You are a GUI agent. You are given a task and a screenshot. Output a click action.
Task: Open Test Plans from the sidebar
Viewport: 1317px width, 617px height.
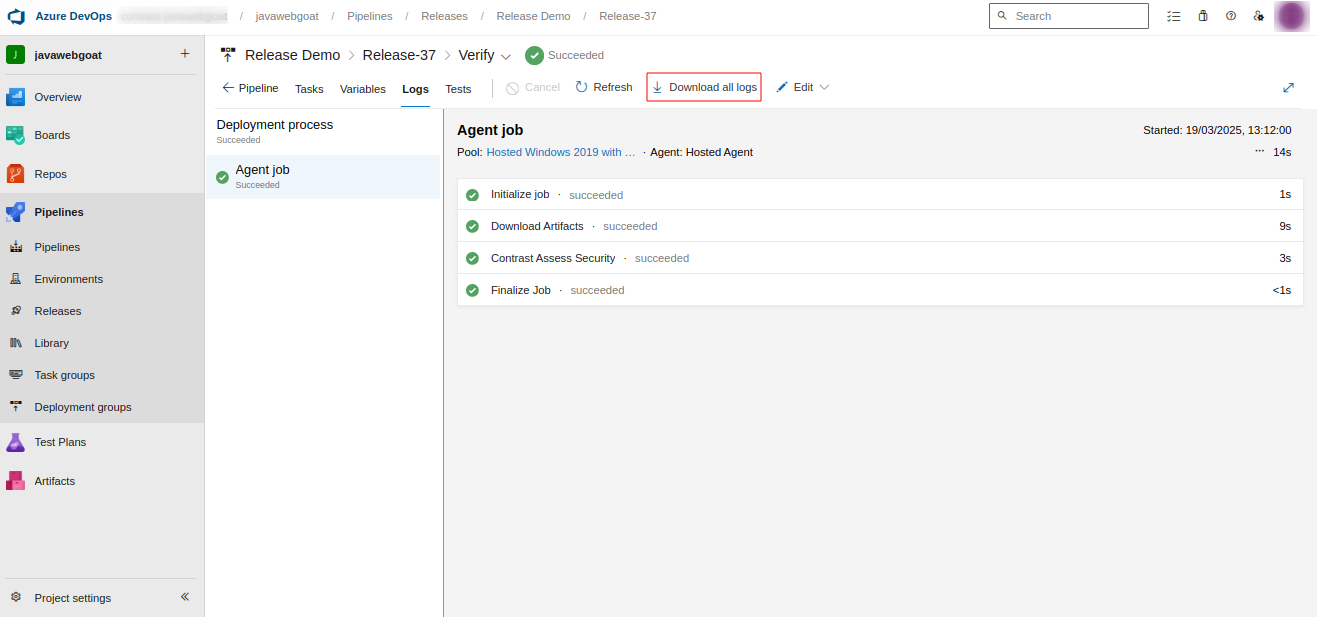tap(60, 441)
